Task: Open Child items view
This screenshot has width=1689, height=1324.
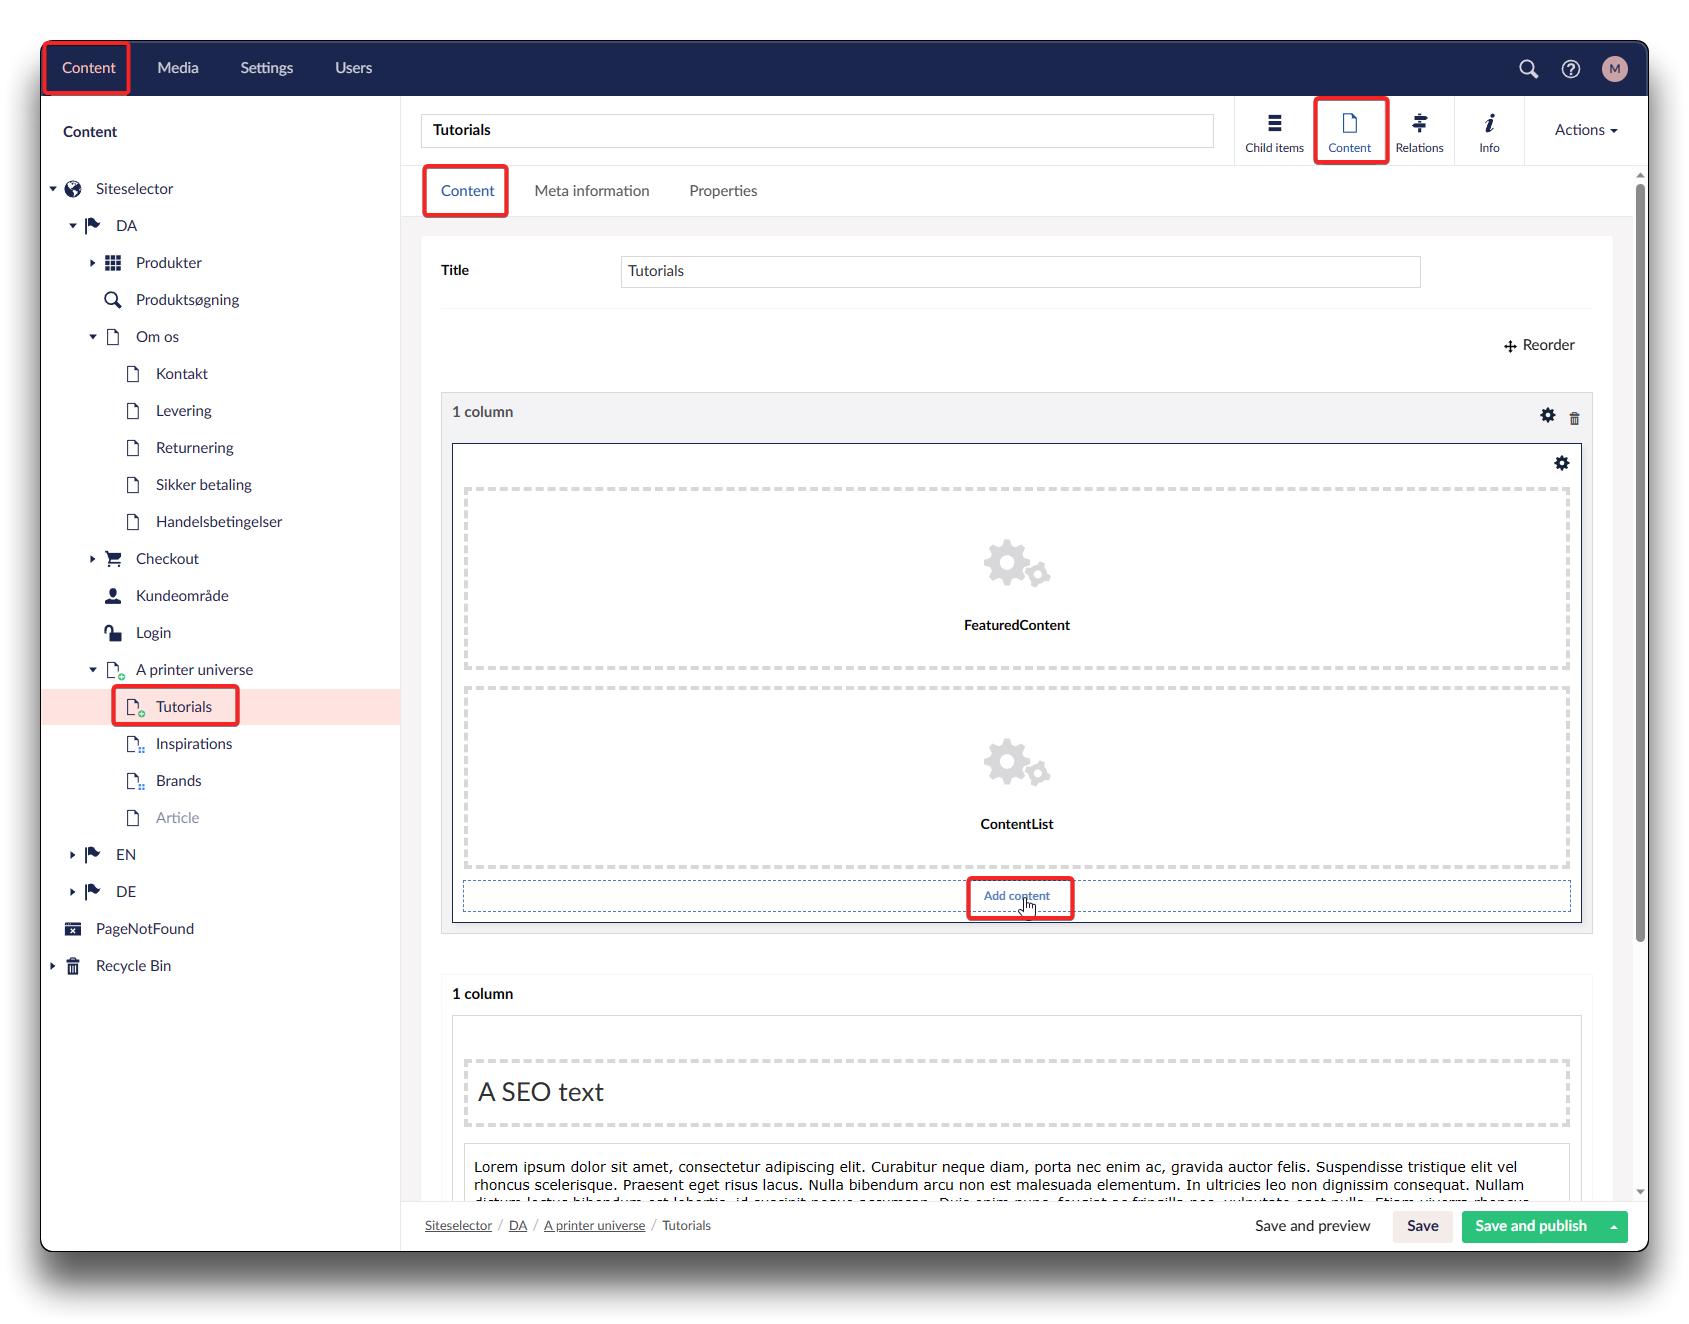Action: [x=1274, y=132]
